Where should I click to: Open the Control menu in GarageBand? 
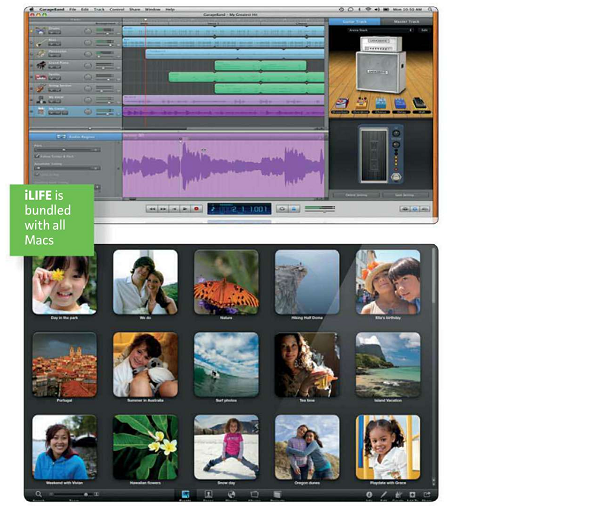(x=117, y=9)
